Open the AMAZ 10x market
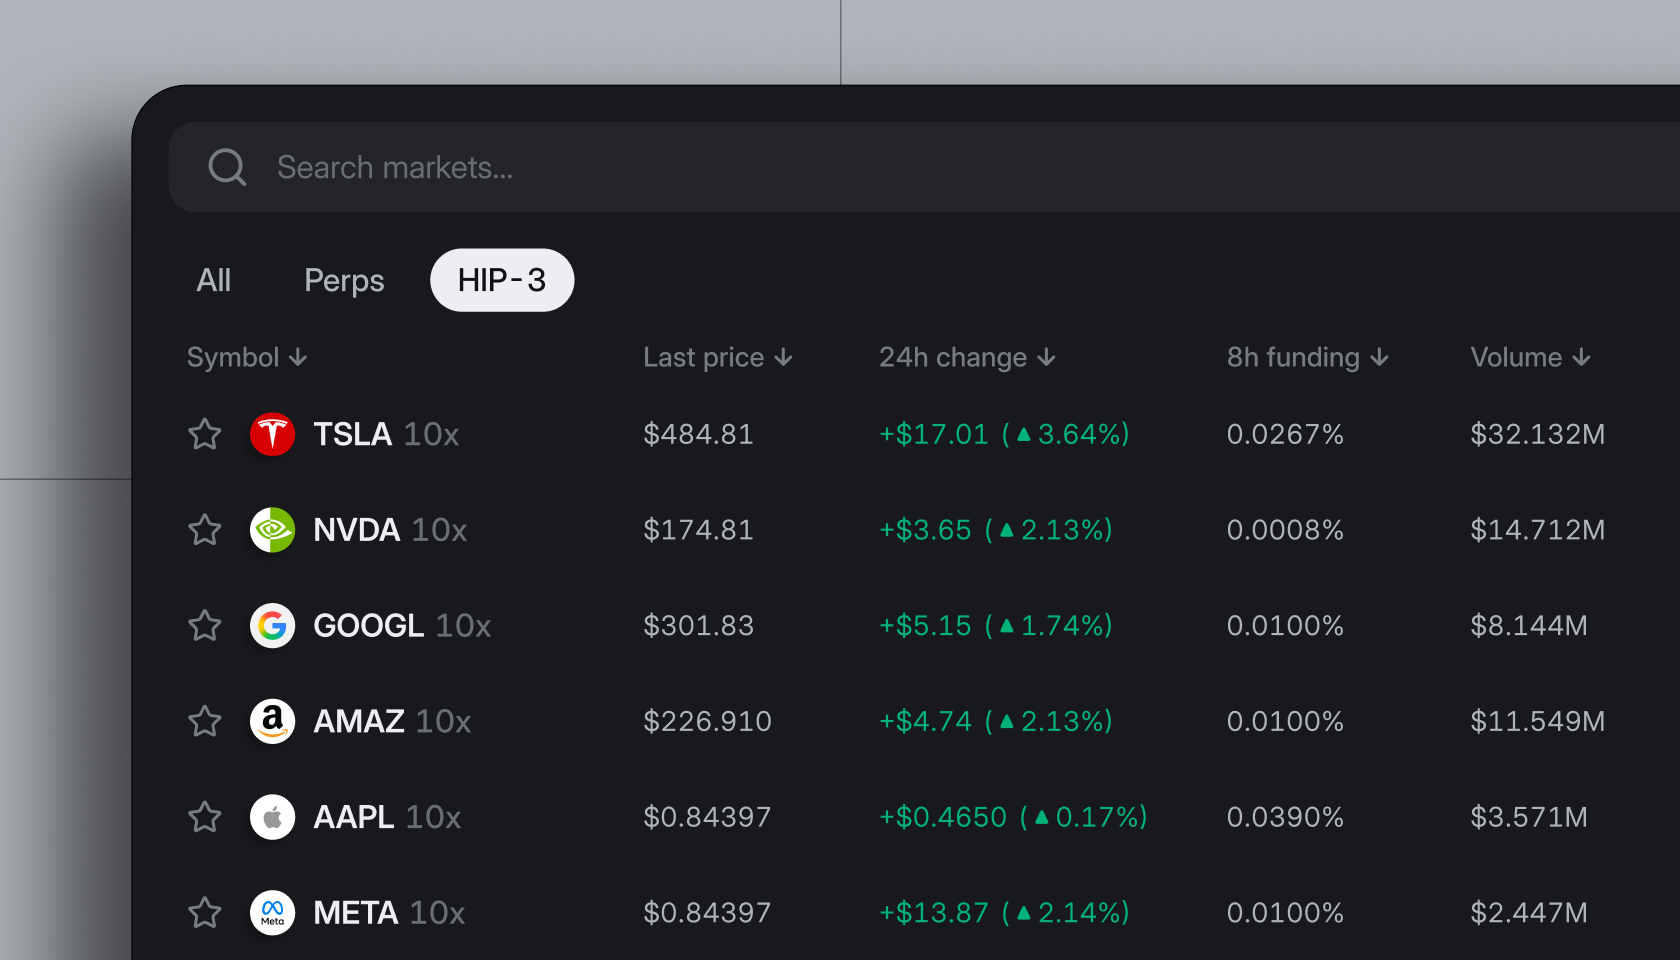This screenshot has width=1680, height=960. (392, 721)
